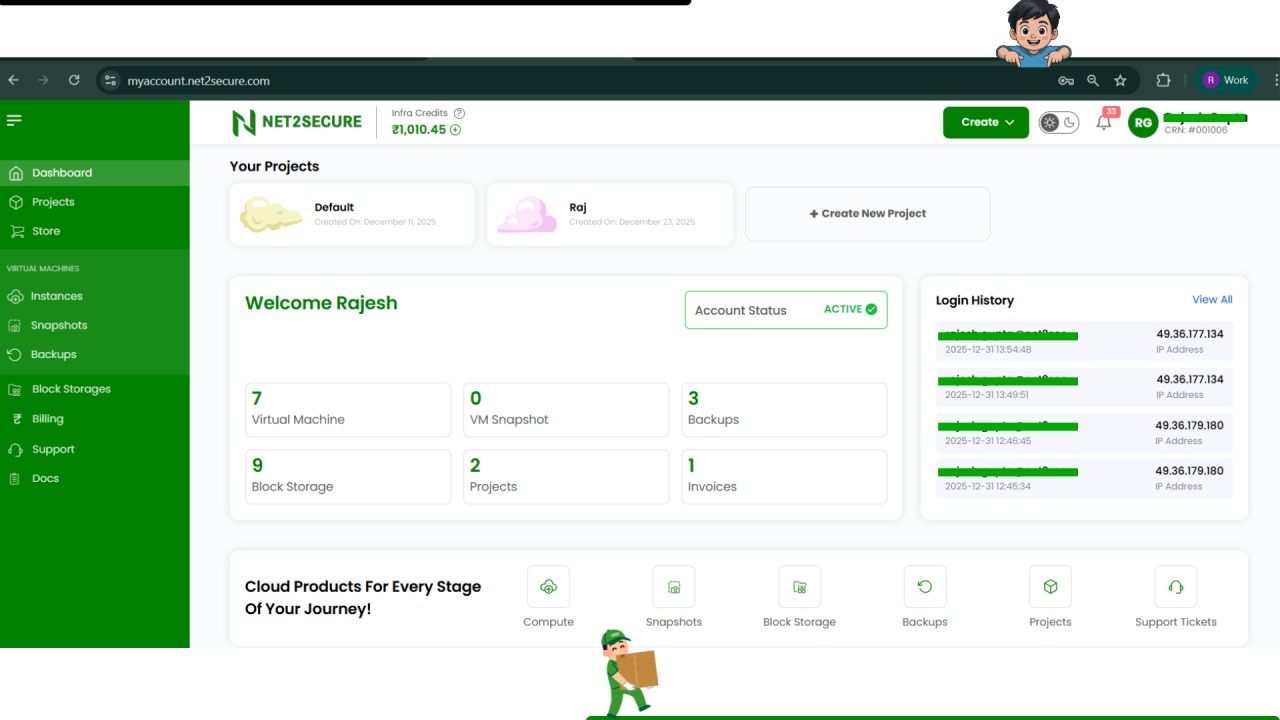Toggle the light/dark theme switch
1280x720 pixels.
click(1059, 122)
